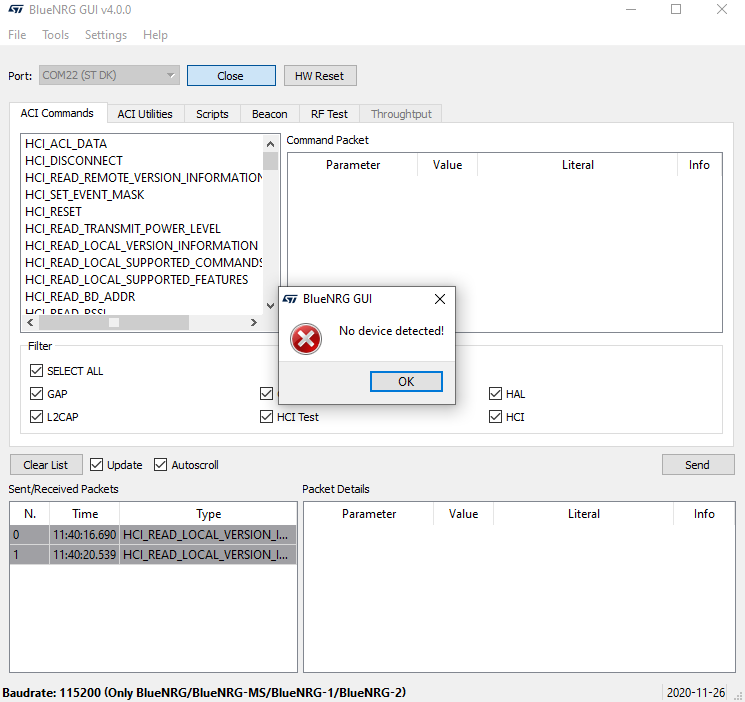Open the Port COM22 dropdown

click(109, 75)
